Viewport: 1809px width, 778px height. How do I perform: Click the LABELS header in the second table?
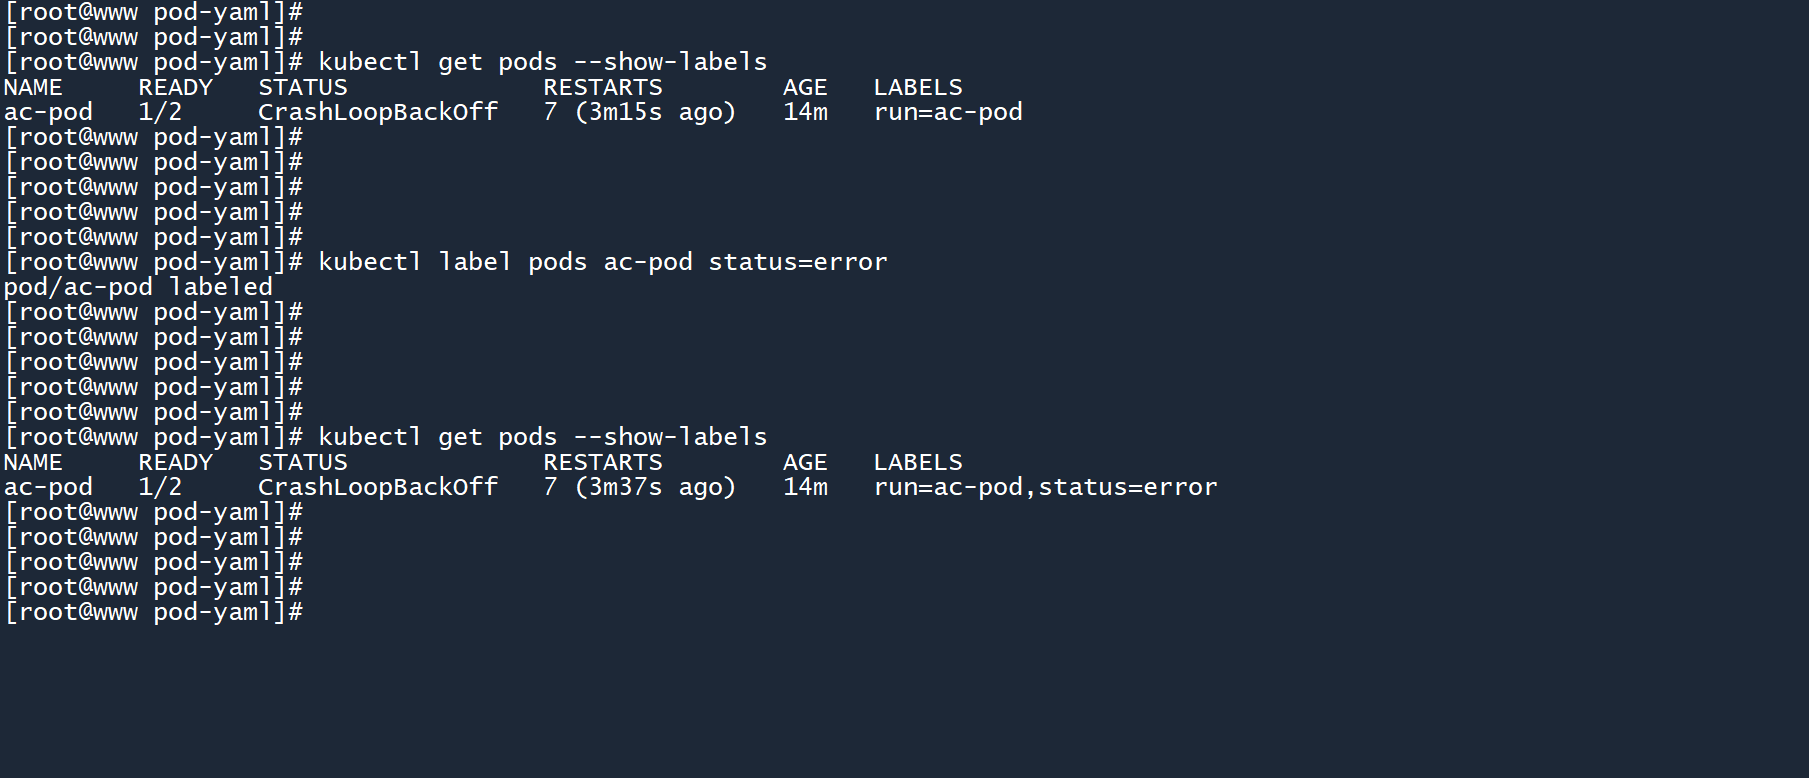pos(917,463)
